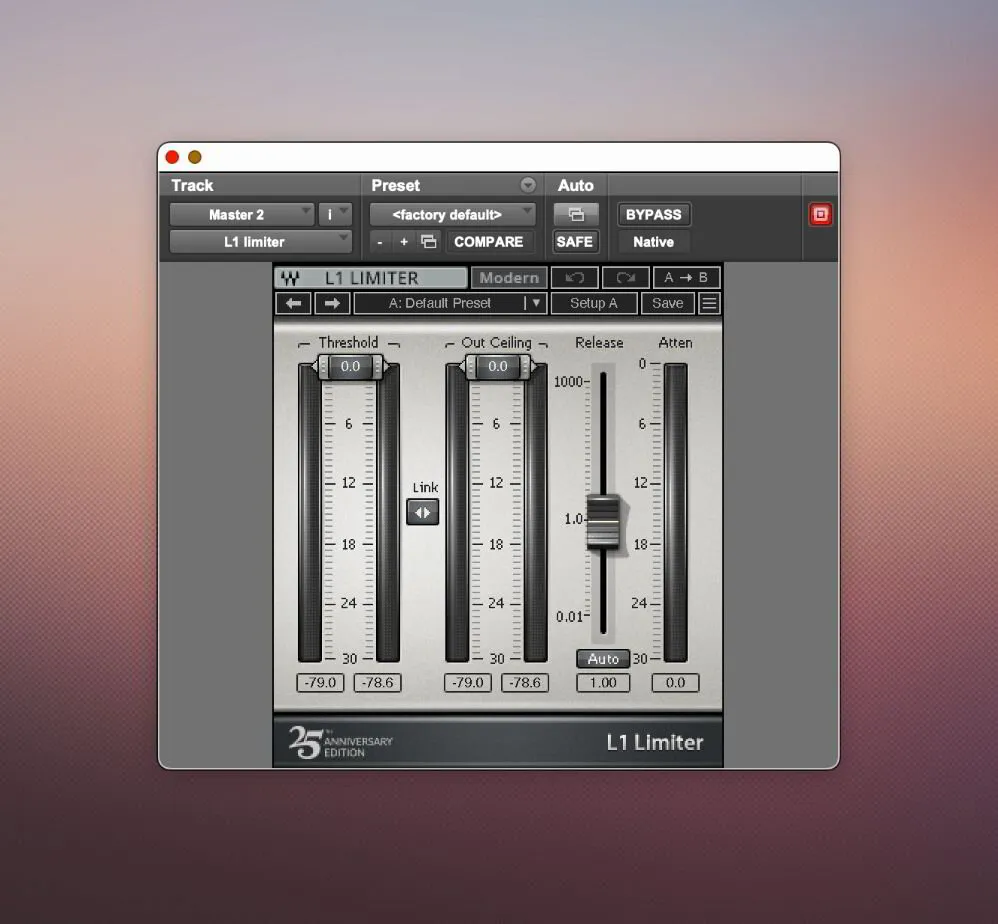Screen dimensions: 998x924
Task: Click the Out Ceiling fader handle
Action: tap(498, 367)
